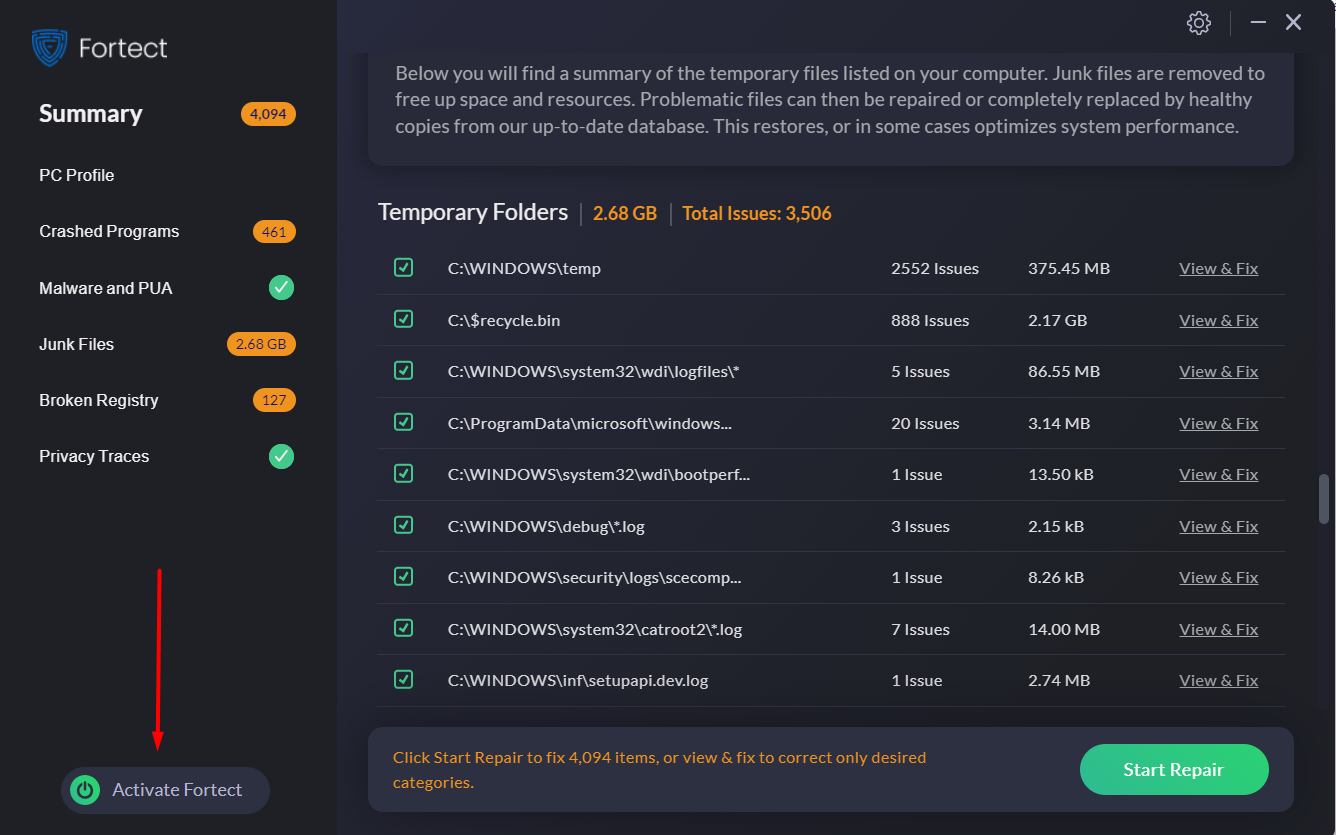Click the C:\WINDOWS\inf\setupapi.dev.log path

coord(578,680)
